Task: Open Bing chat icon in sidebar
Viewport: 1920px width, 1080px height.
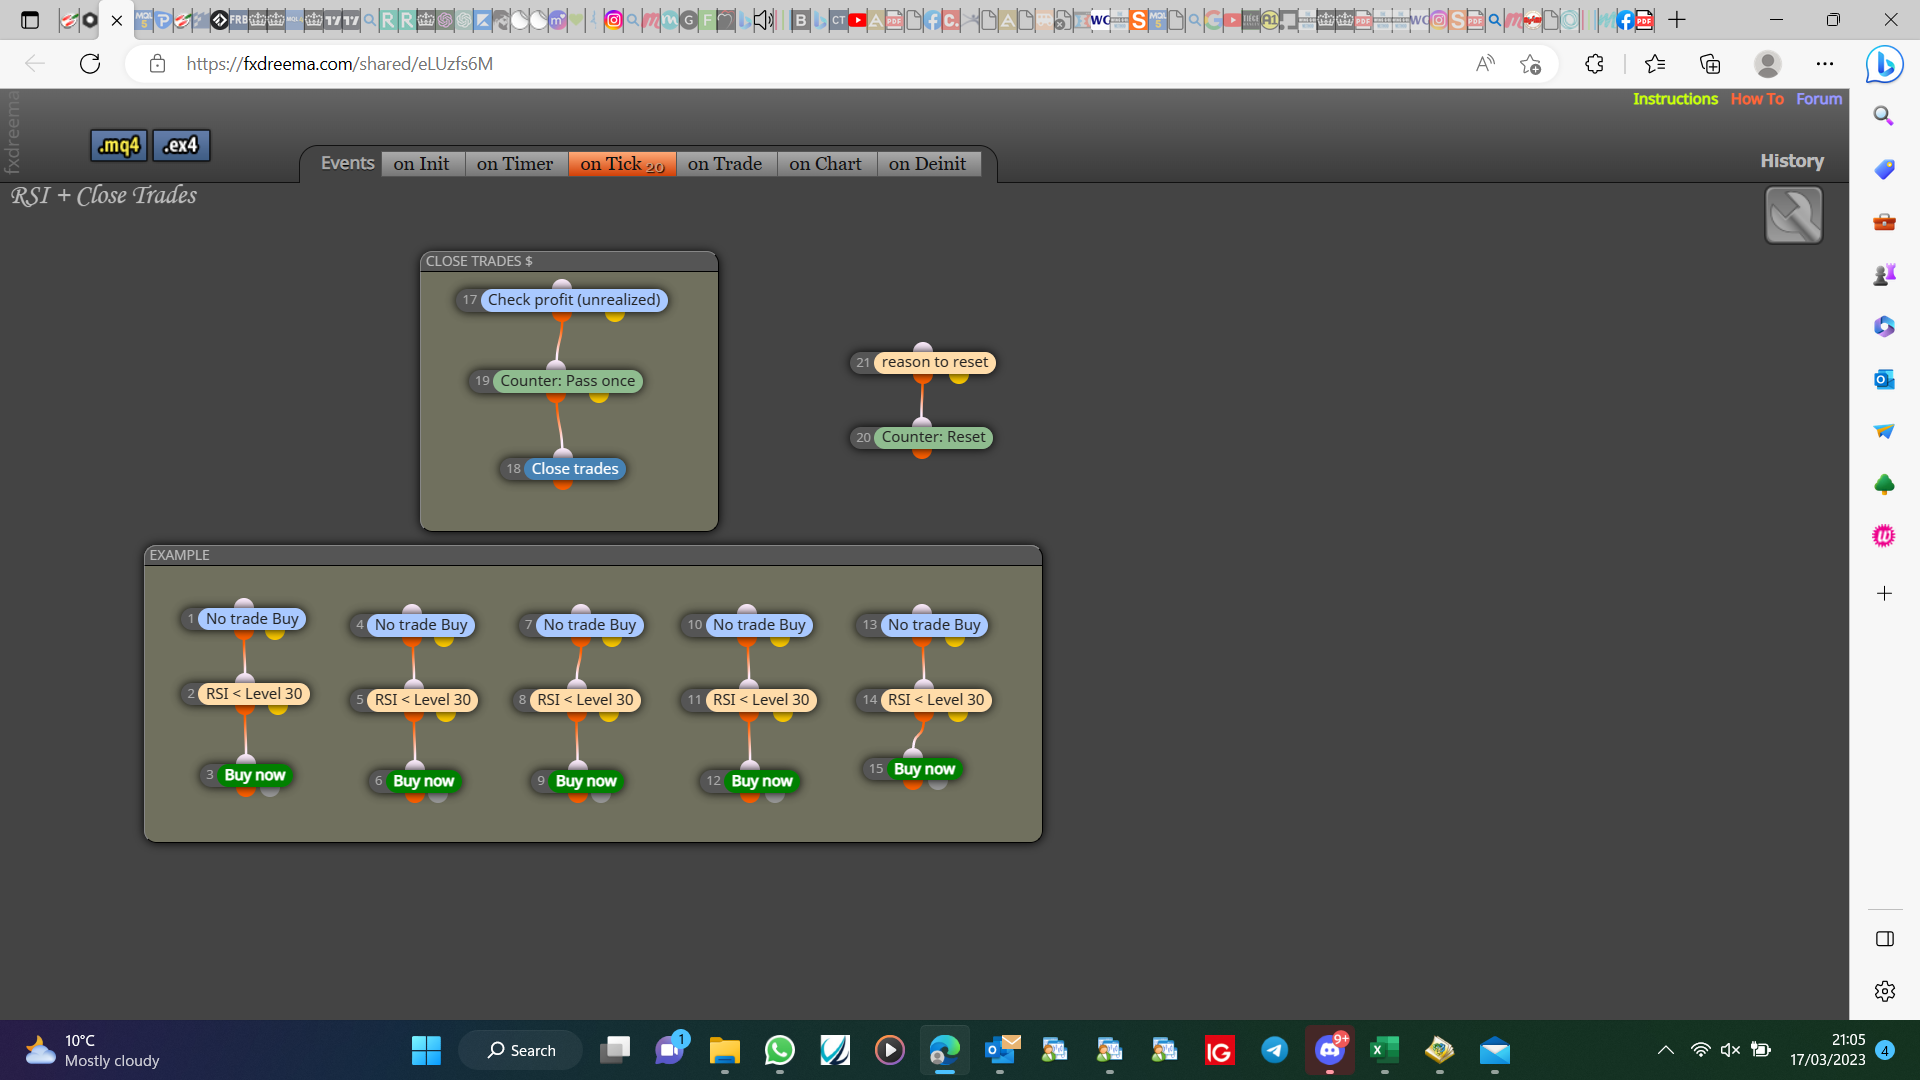Action: point(1884,65)
